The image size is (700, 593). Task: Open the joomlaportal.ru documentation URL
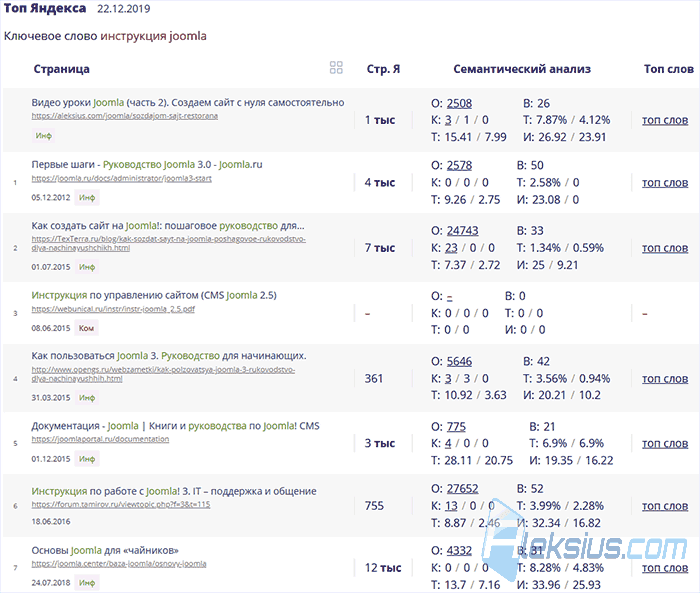[100, 439]
